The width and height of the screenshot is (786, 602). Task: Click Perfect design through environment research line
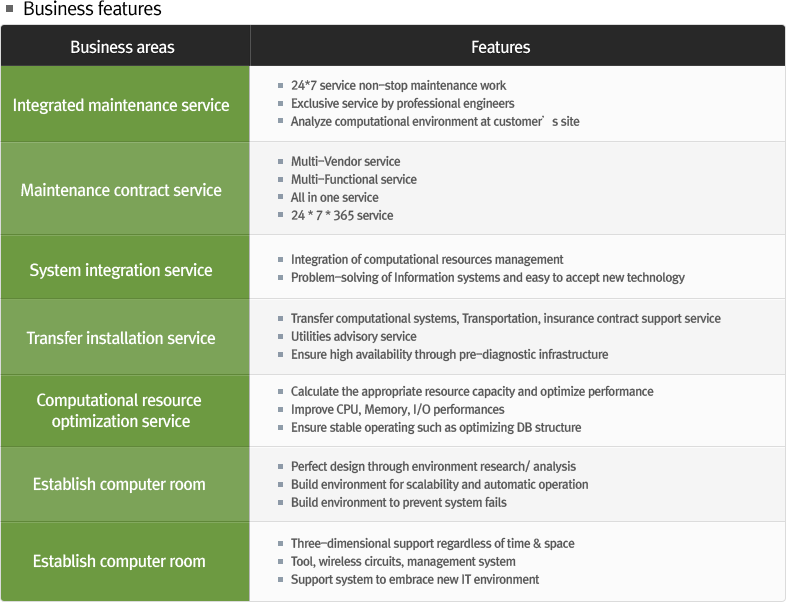coord(433,467)
